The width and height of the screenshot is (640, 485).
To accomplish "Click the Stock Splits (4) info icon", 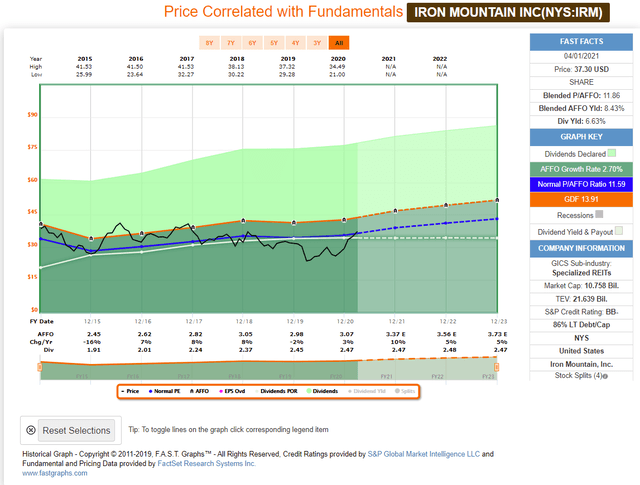I will 605,376.
